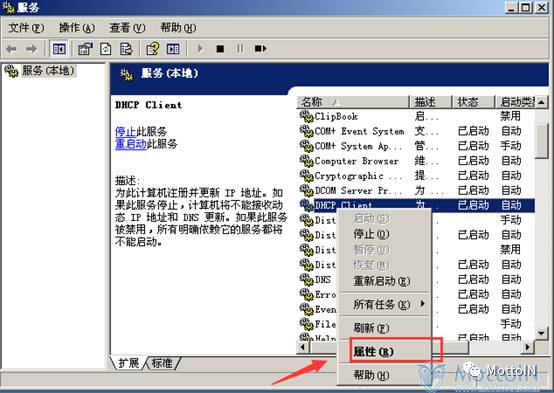The image size is (554, 393).
Task: Select the DHCP Client row name
Action: click(x=343, y=205)
